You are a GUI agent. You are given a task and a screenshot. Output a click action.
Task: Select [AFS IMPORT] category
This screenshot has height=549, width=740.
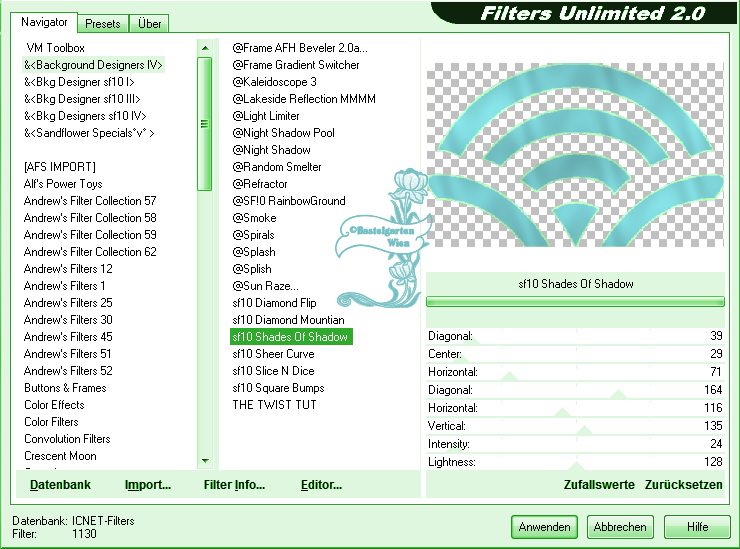(60, 167)
